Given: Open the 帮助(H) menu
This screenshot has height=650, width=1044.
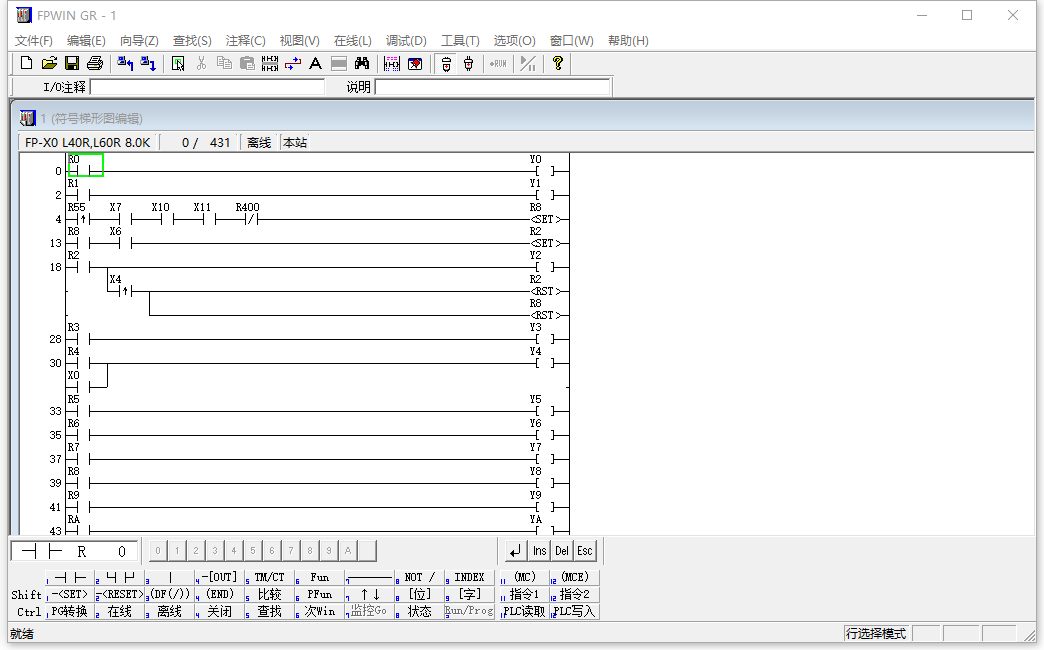Looking at the screenshot, I should coord(628,41).
